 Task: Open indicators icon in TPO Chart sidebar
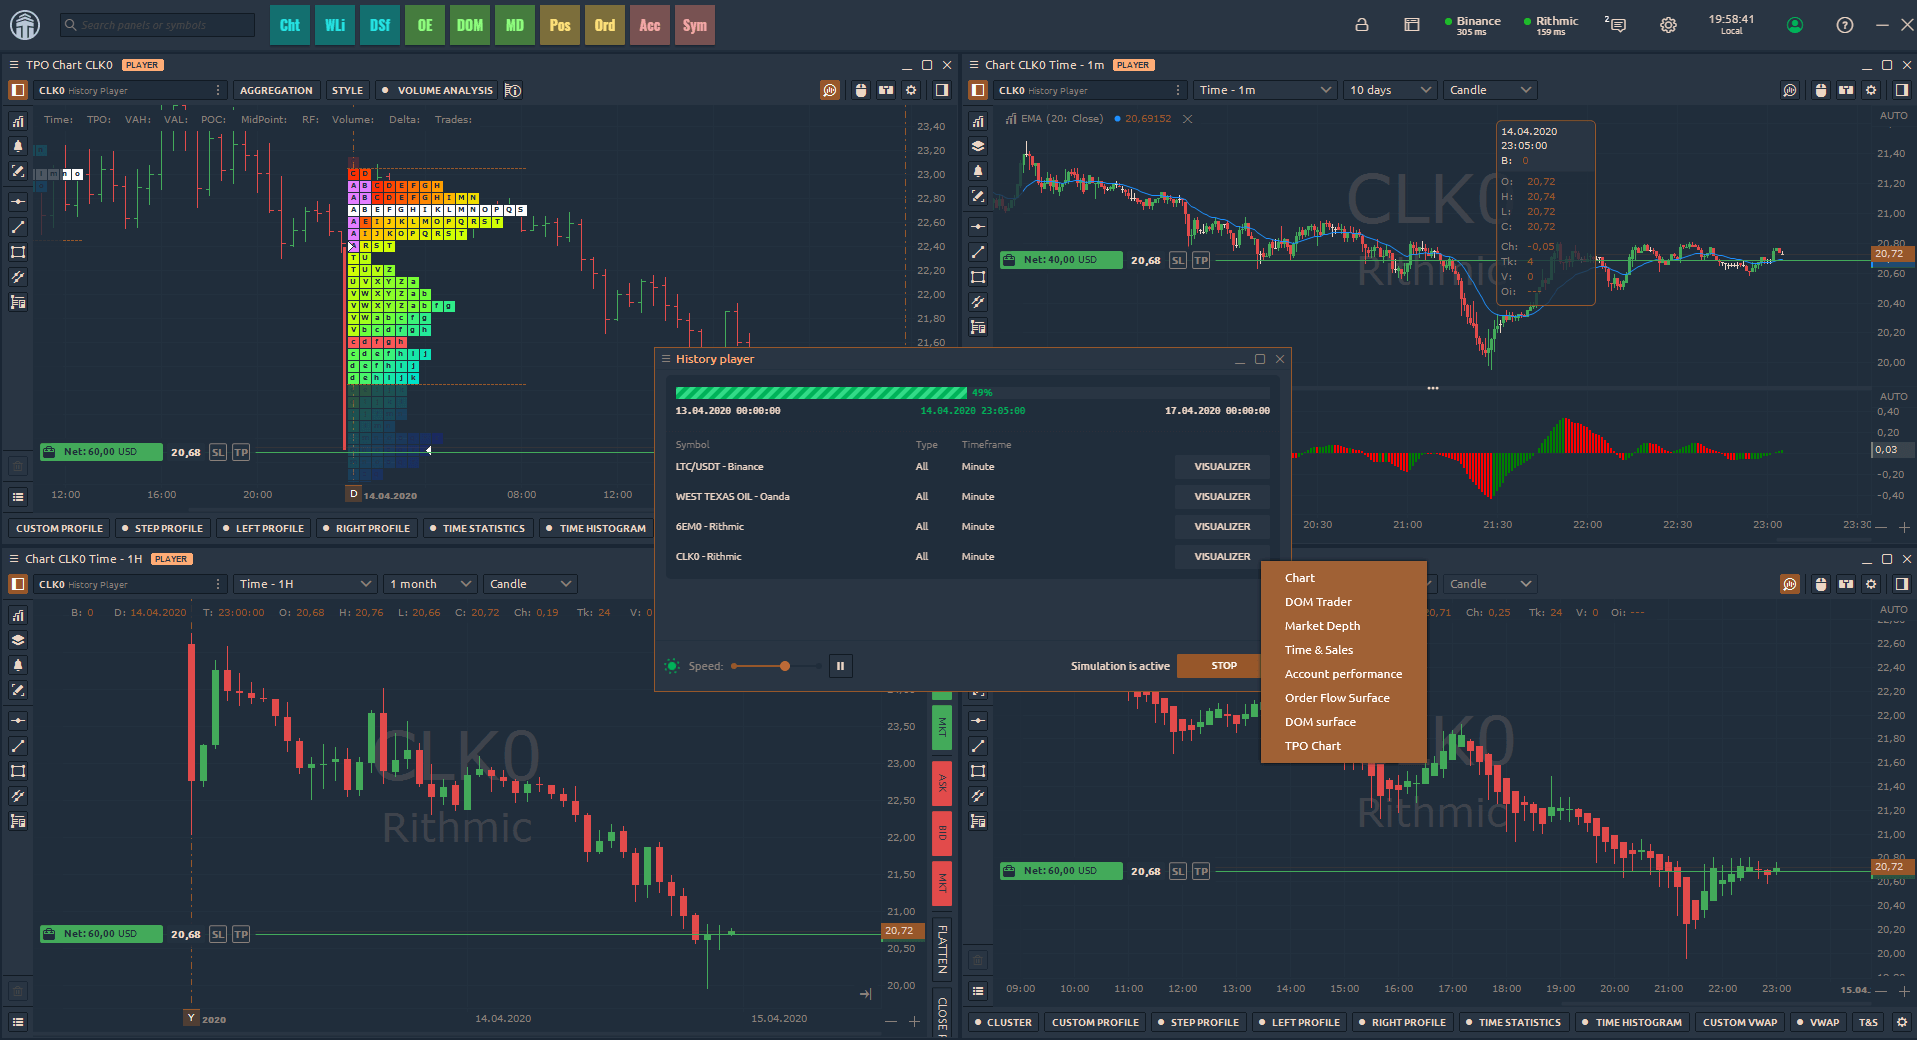[x=18, y=122]
